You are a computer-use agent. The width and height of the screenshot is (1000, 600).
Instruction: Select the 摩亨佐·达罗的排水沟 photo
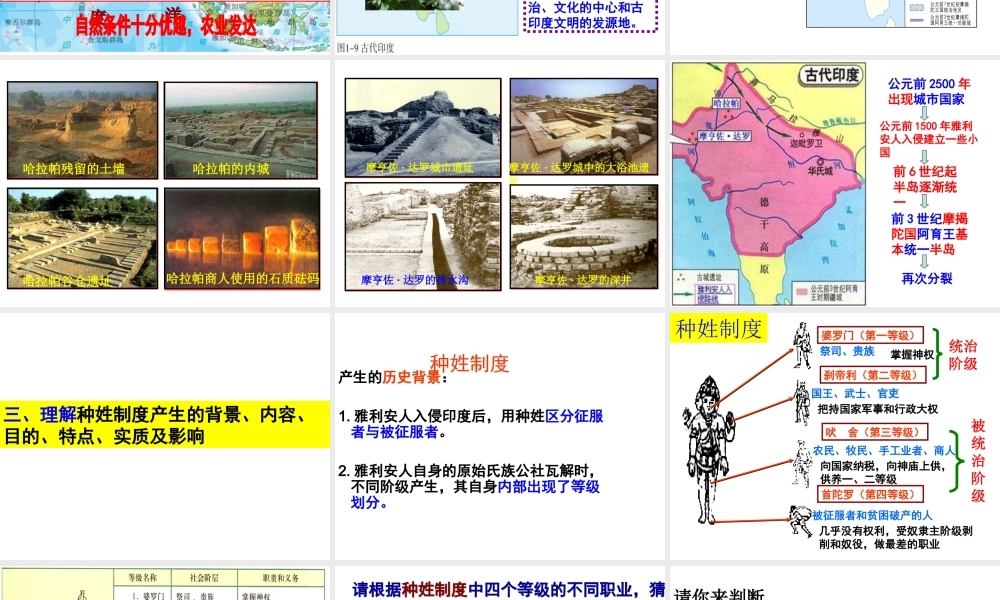tap(423, 237)
